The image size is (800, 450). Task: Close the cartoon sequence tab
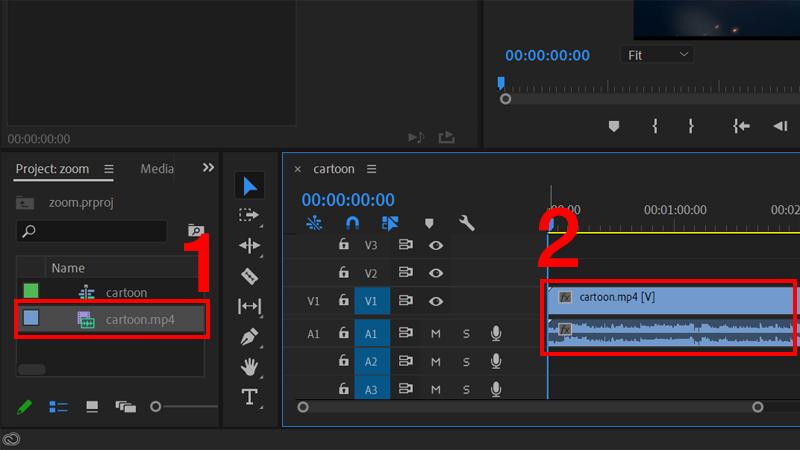click(297, 169)
